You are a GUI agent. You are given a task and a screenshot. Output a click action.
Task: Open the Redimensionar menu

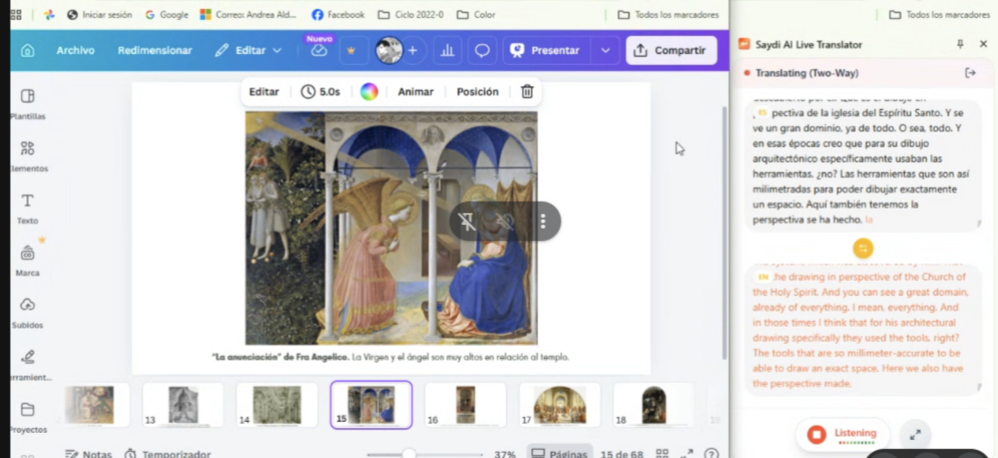coord(155,50)
